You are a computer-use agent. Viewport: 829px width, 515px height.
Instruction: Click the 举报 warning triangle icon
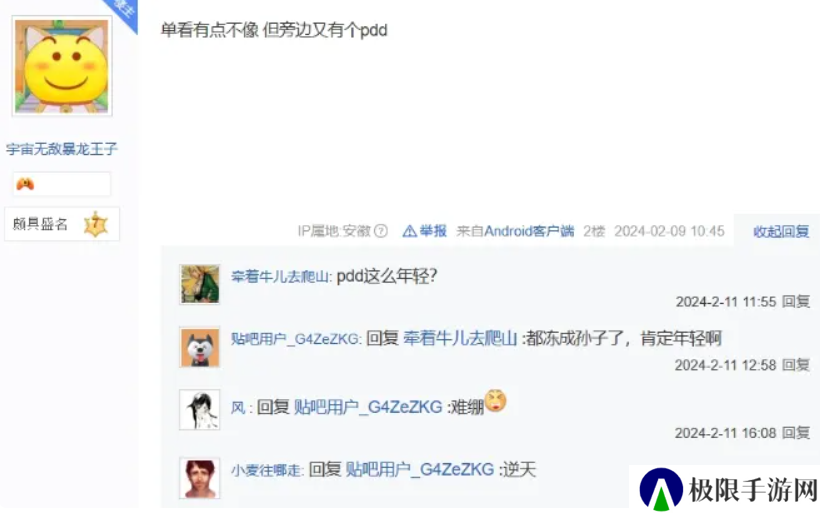409,231
